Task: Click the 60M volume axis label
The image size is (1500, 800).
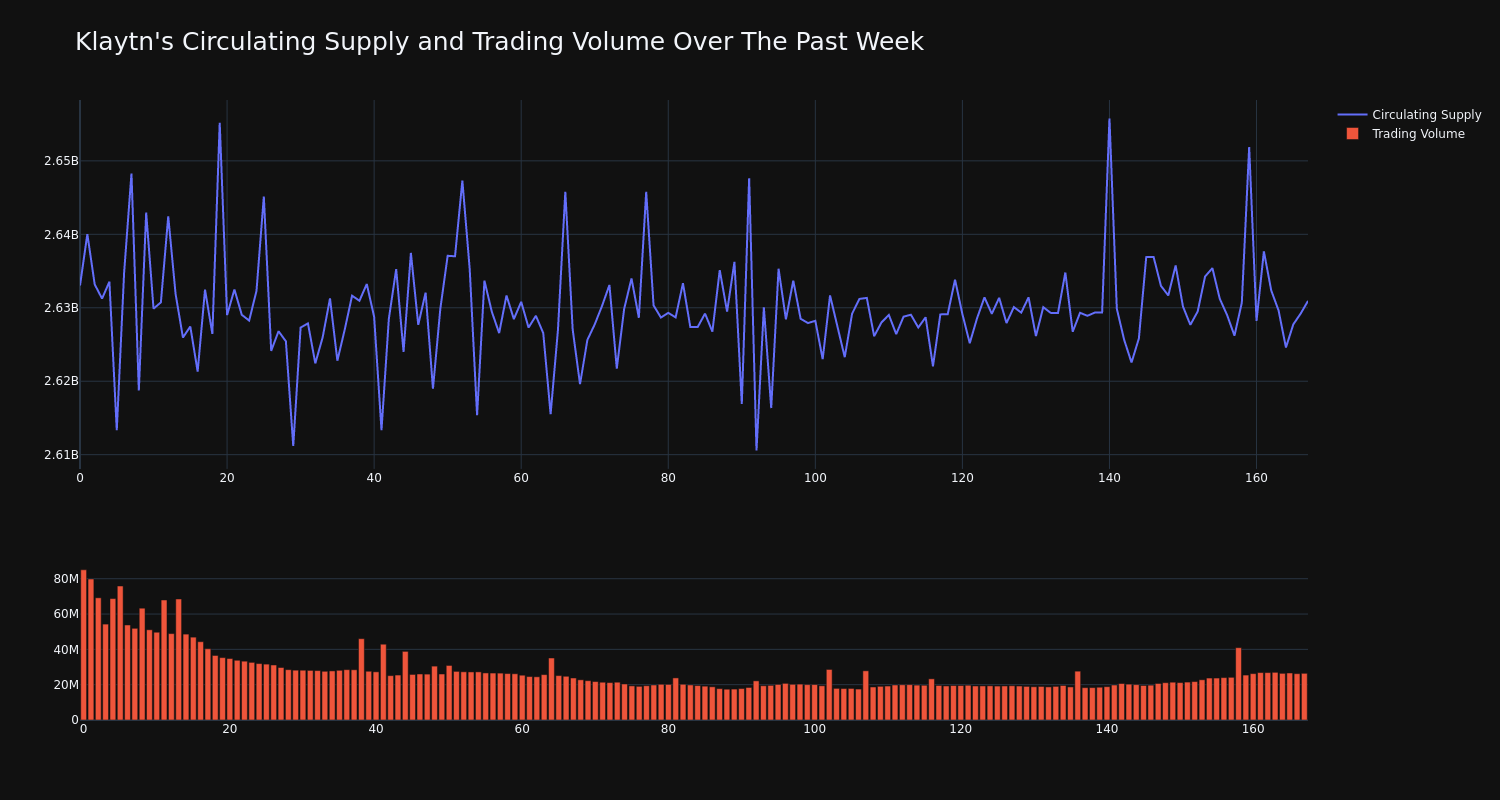Action: click(66, 614)
